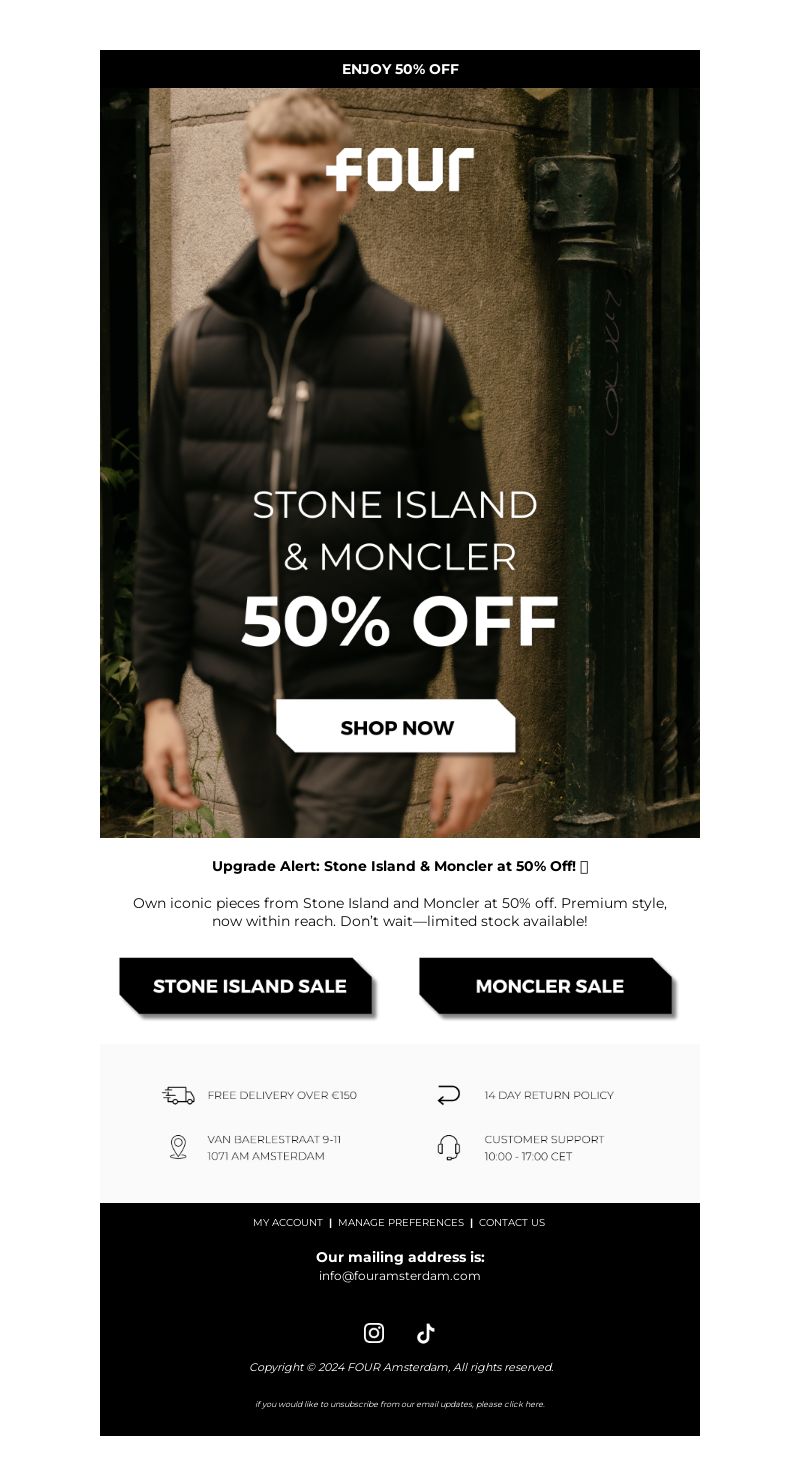Click the ENJOY 50% OFF banner

pos(400,69)
